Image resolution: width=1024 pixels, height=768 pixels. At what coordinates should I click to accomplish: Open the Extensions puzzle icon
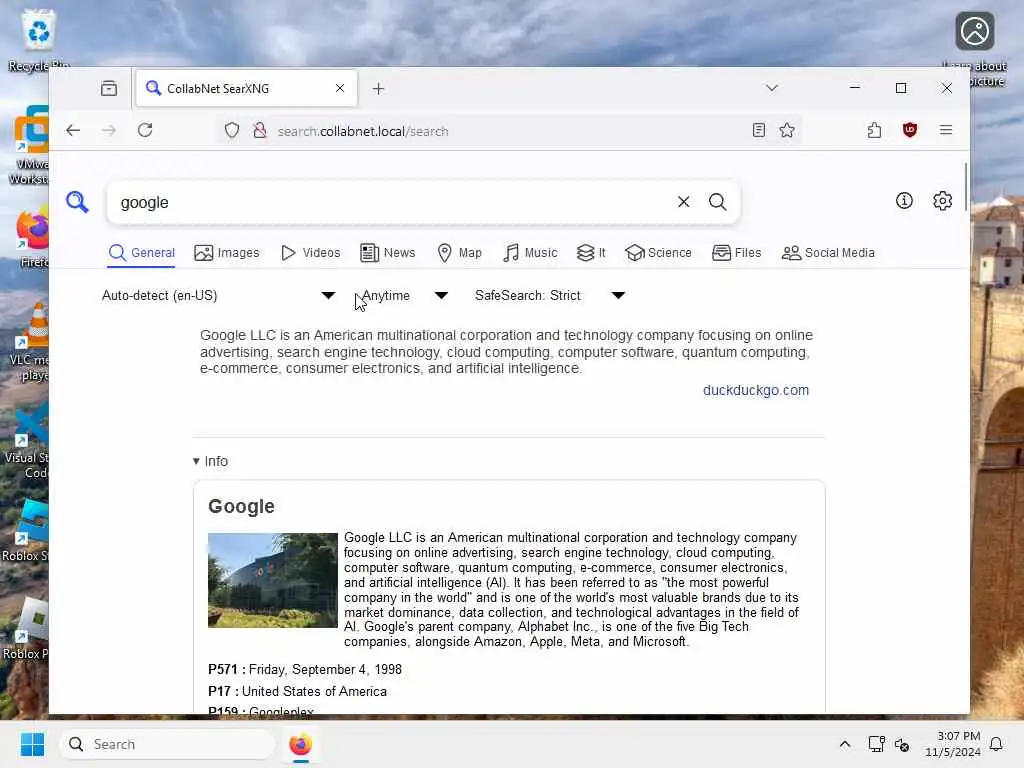tap(874, 130)
